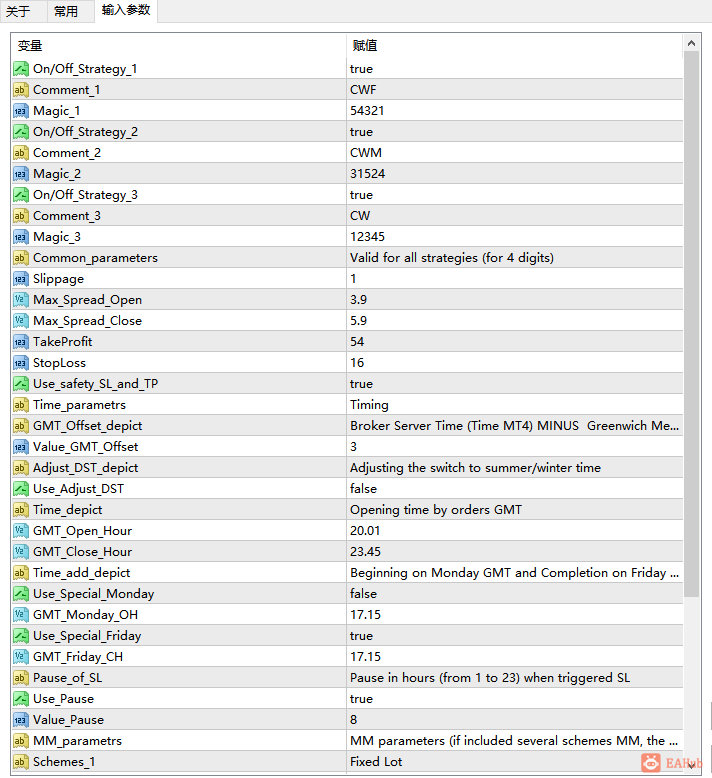Click the scroll up arrow
This screenshot has width=712, height=778.
[692, 44]
